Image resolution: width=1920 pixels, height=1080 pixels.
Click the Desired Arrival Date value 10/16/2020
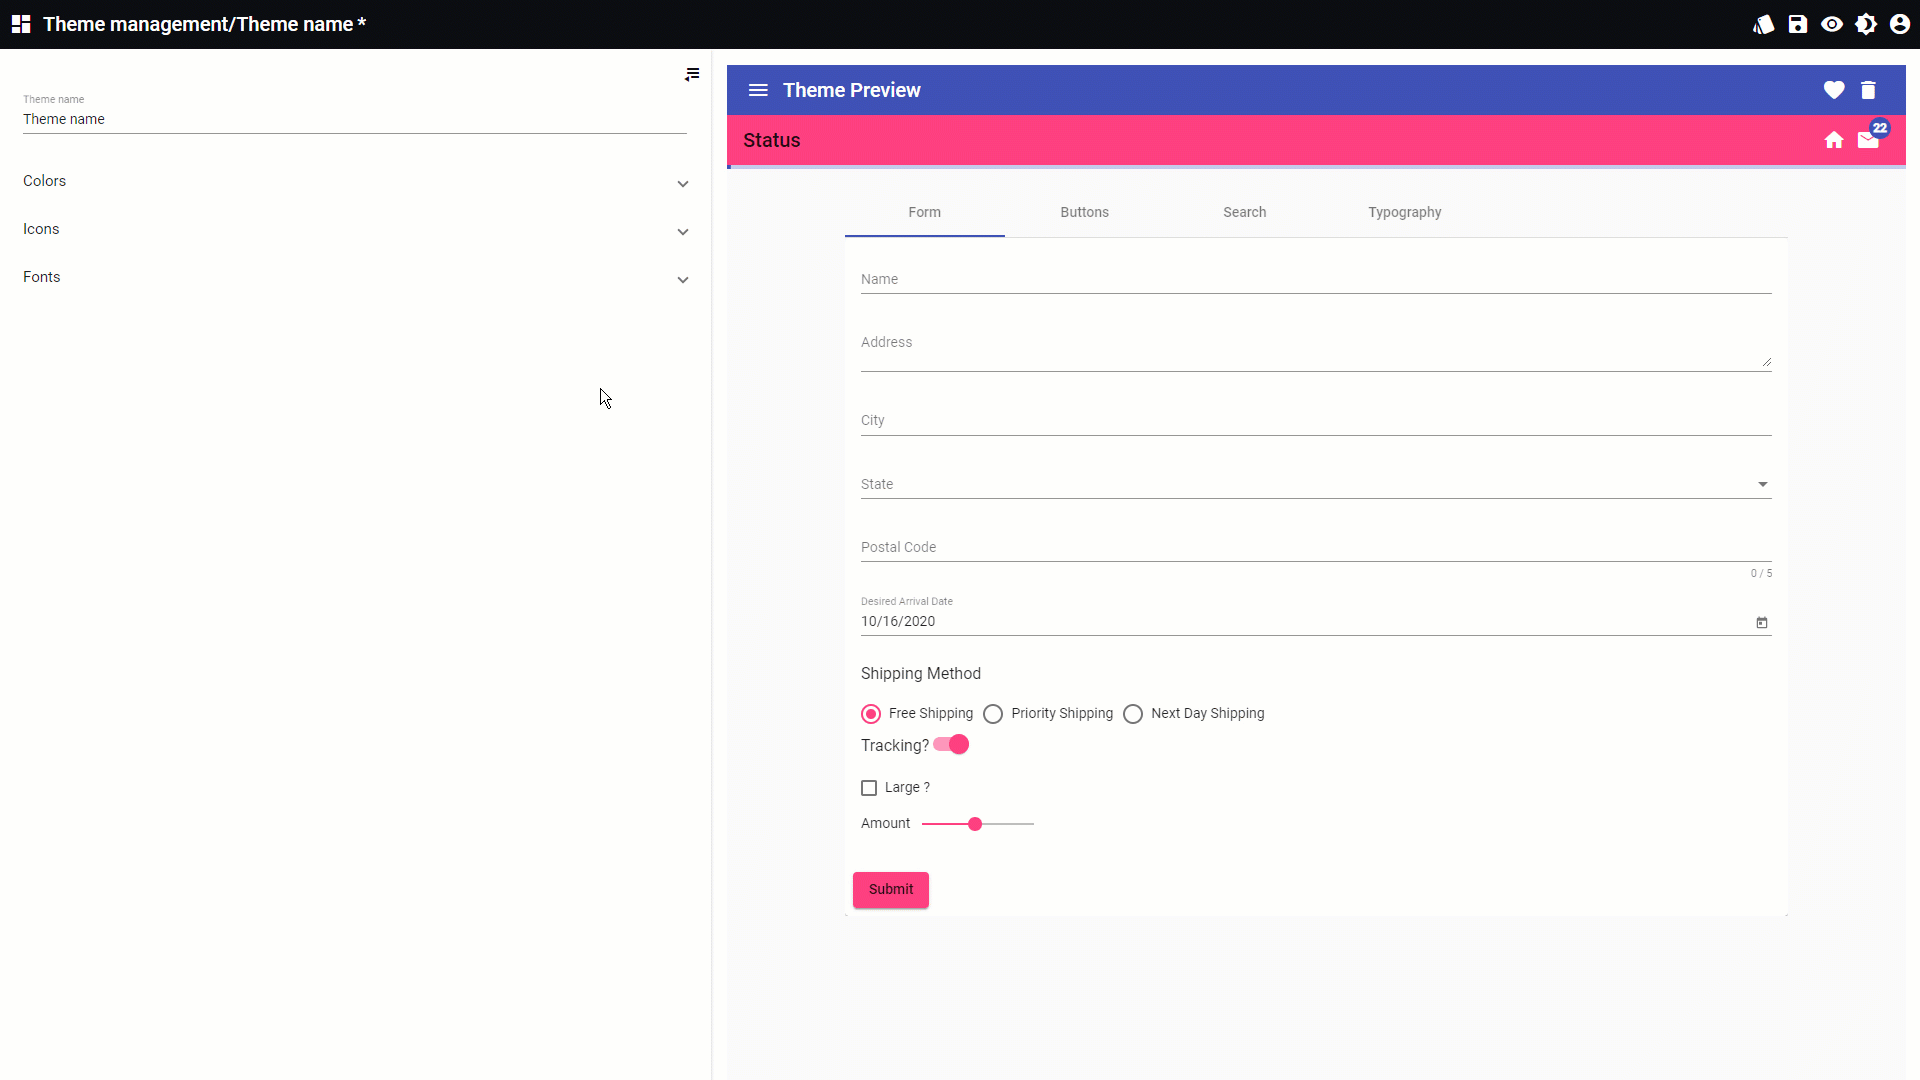(898, 621)
